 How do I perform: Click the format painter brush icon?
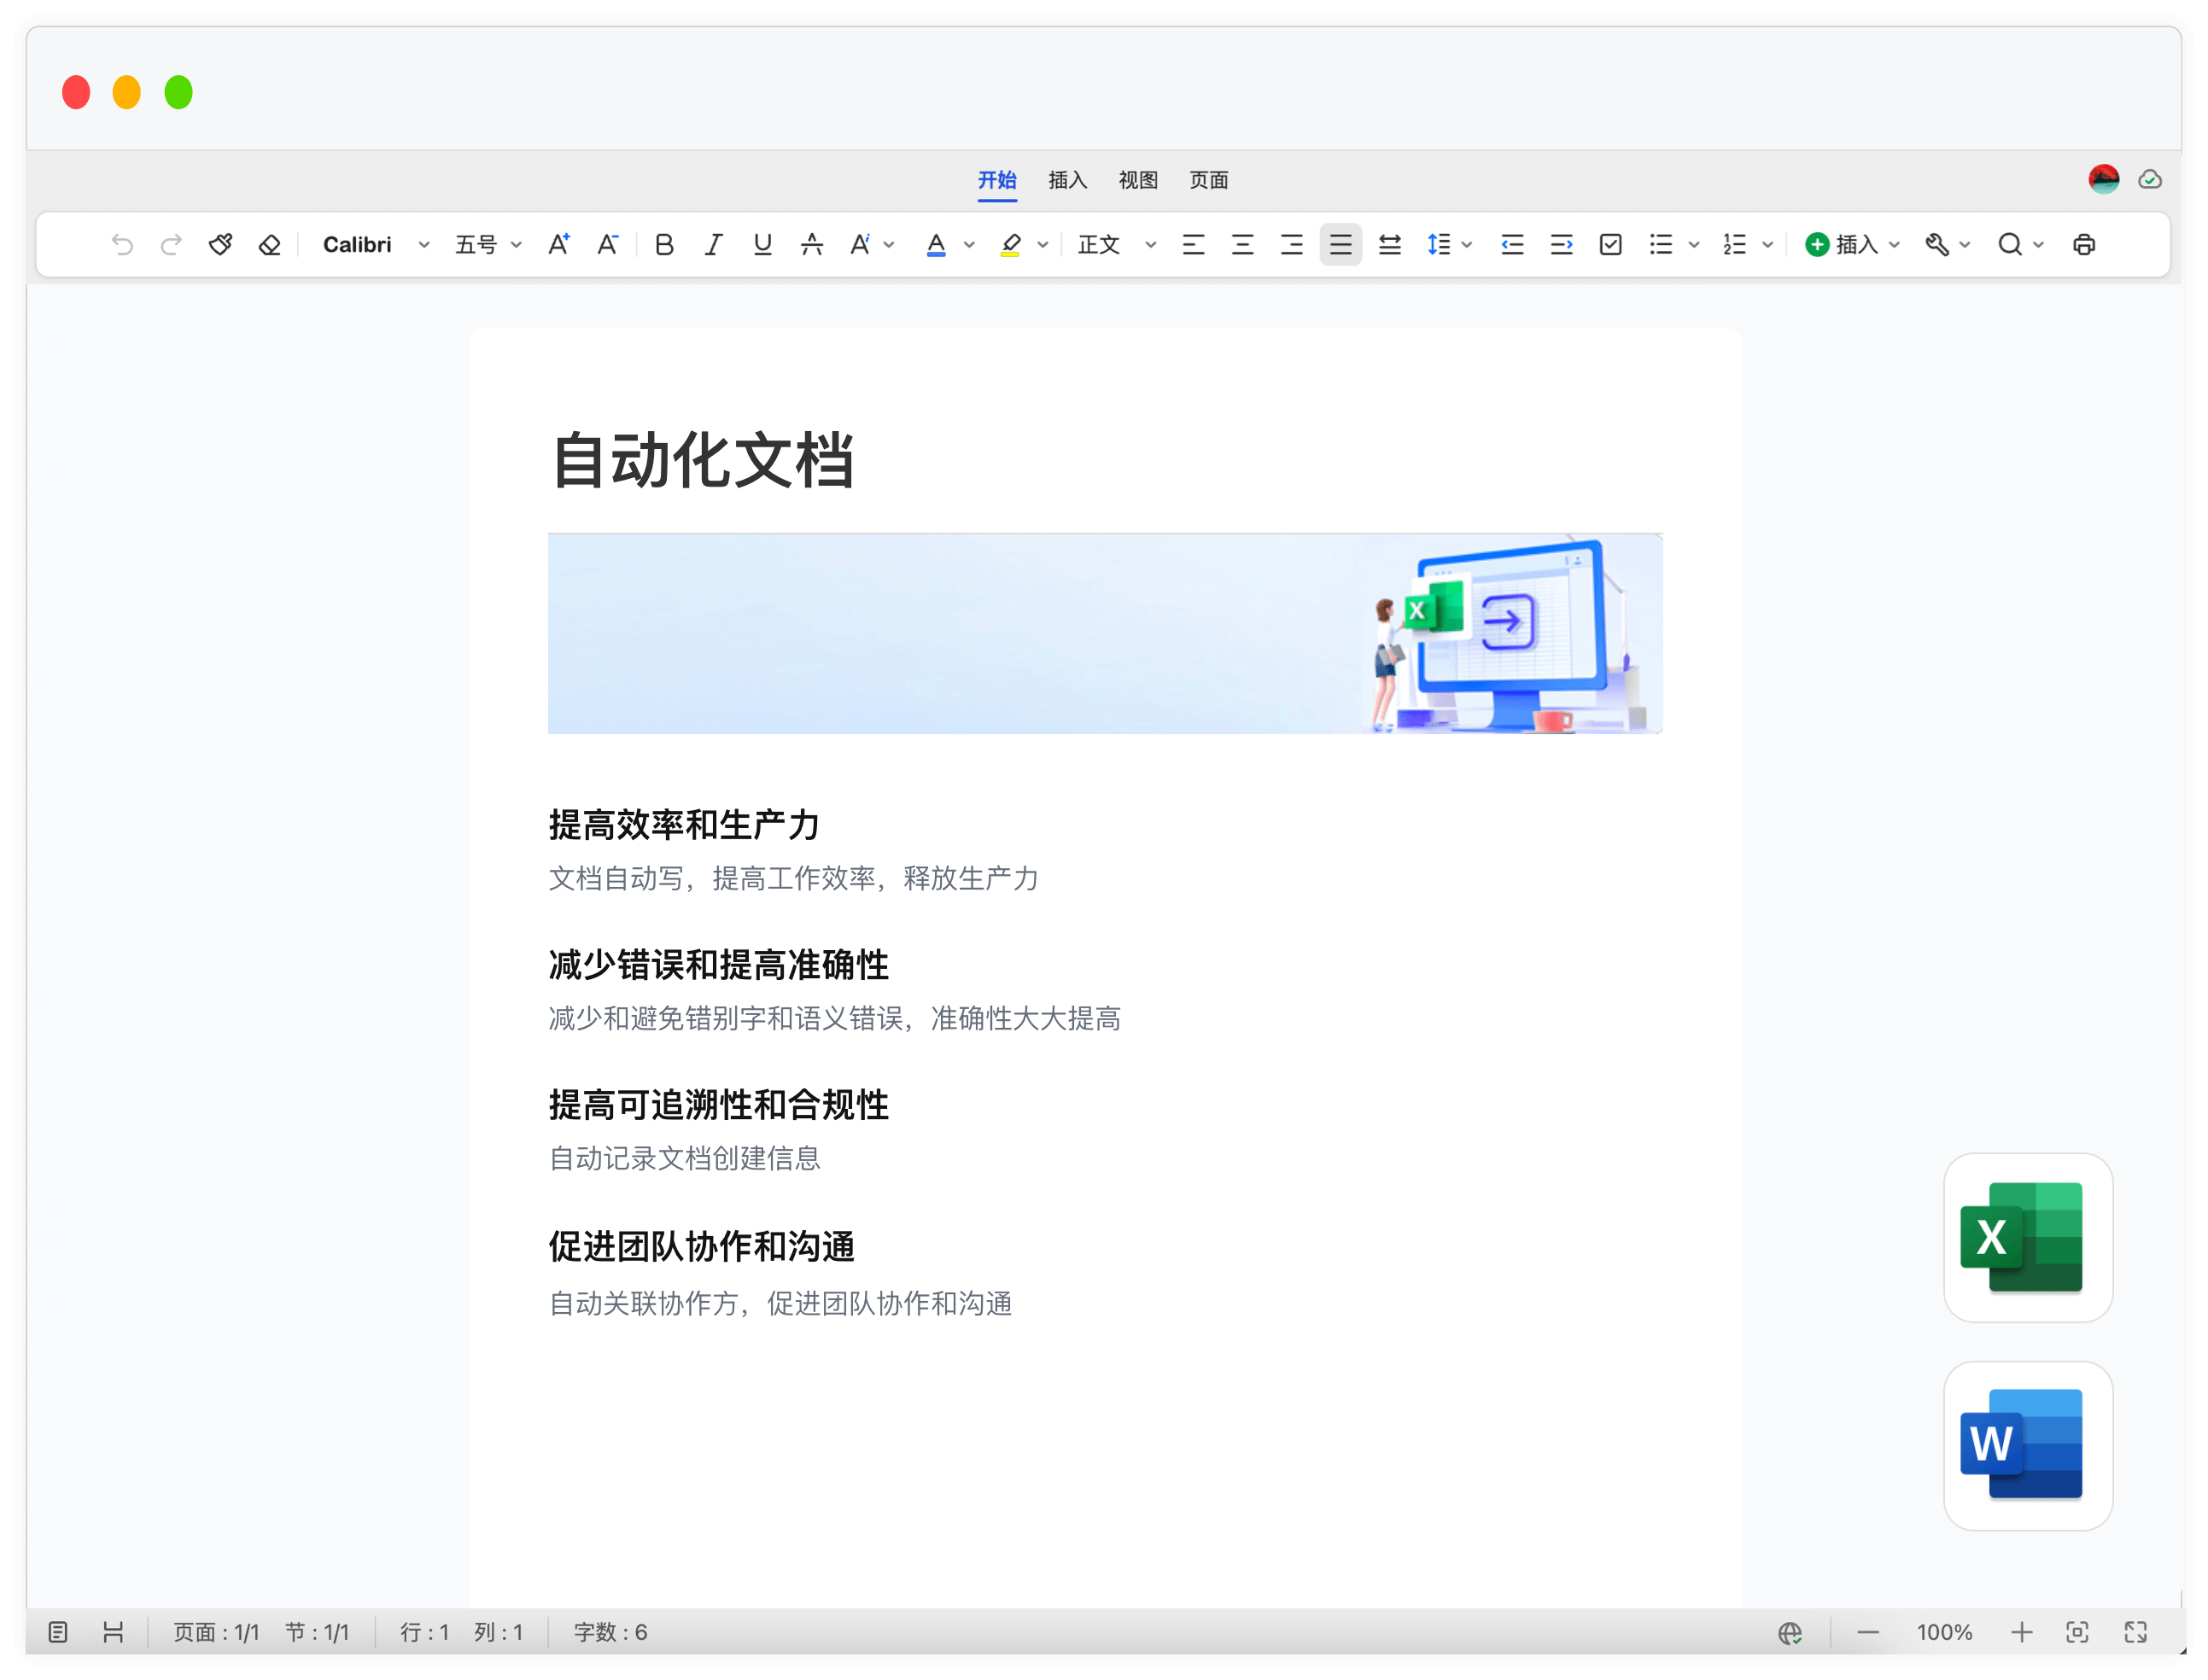(220, 245)
